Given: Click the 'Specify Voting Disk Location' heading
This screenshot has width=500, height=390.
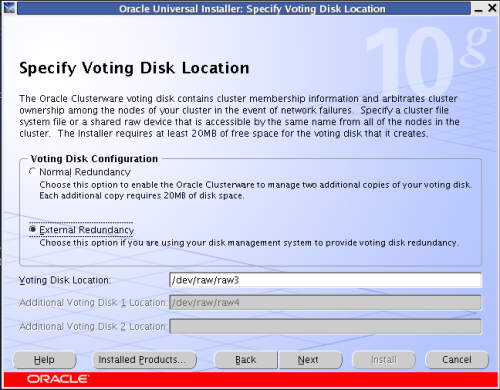Looking at the screenshot, I should (x=134, y=68).
